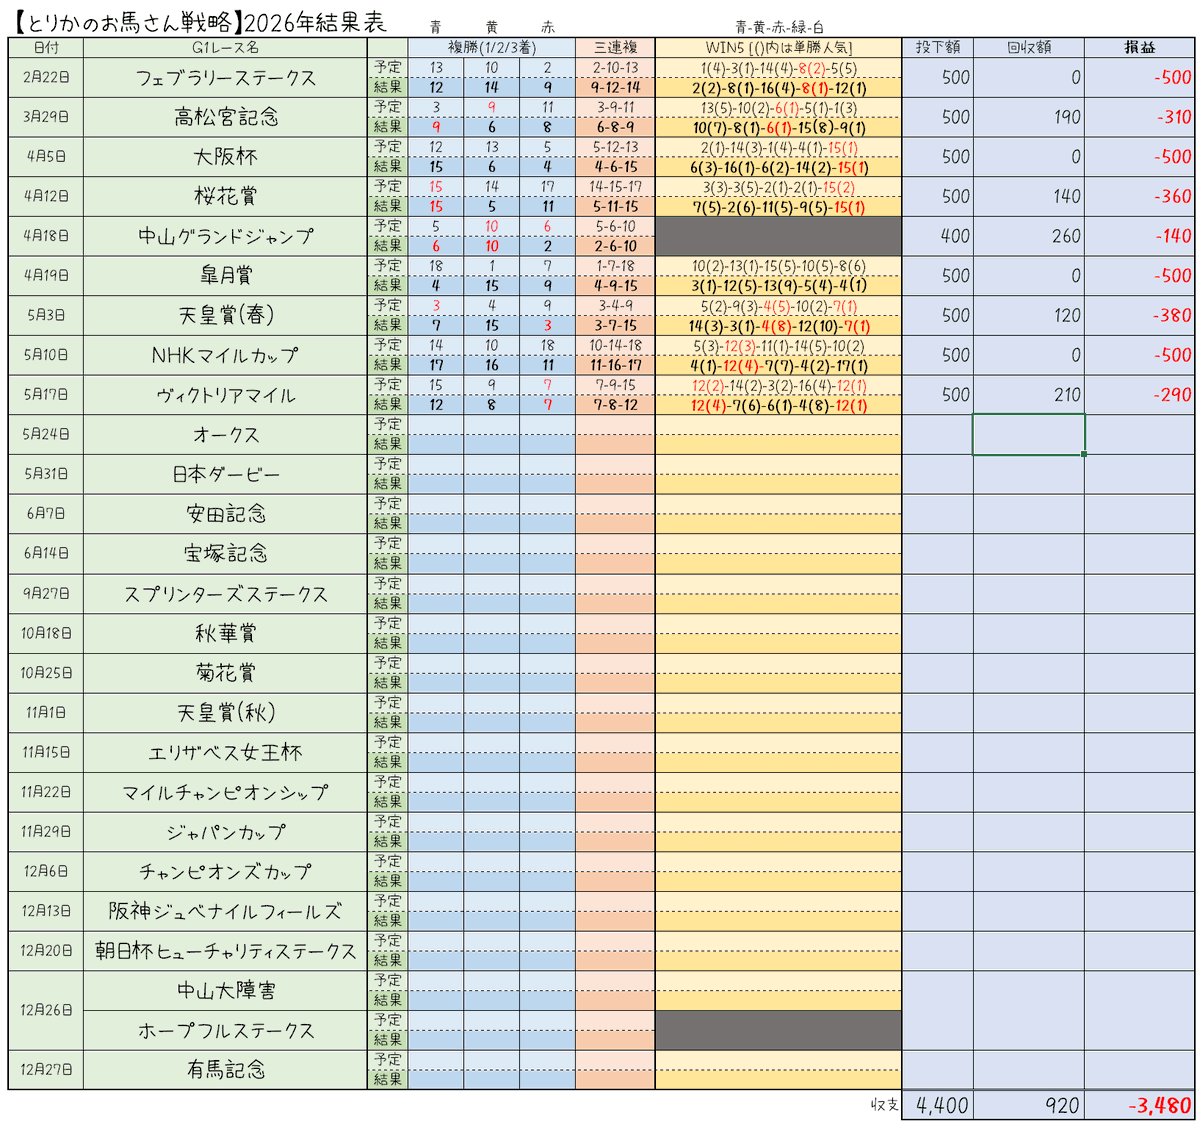Select the 三連複 header cell
The width and height of the screenshot is (1200, 1124).
pos(615,47)
